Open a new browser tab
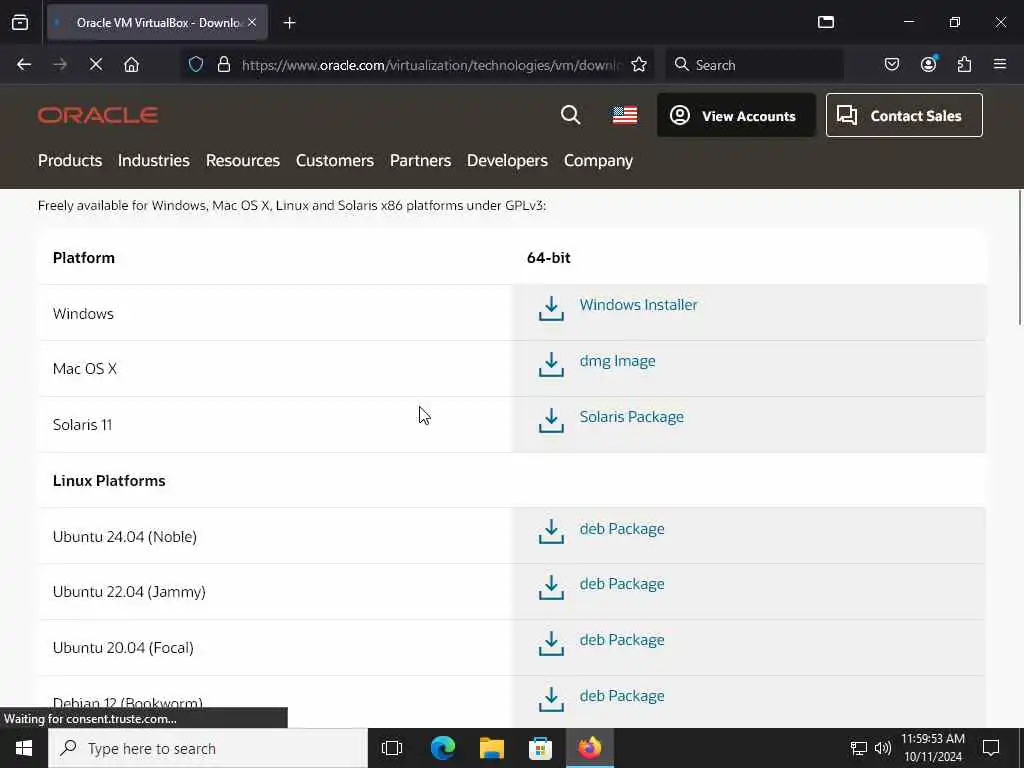Viewport: 1024px width, 768px height. pos(289,23)
